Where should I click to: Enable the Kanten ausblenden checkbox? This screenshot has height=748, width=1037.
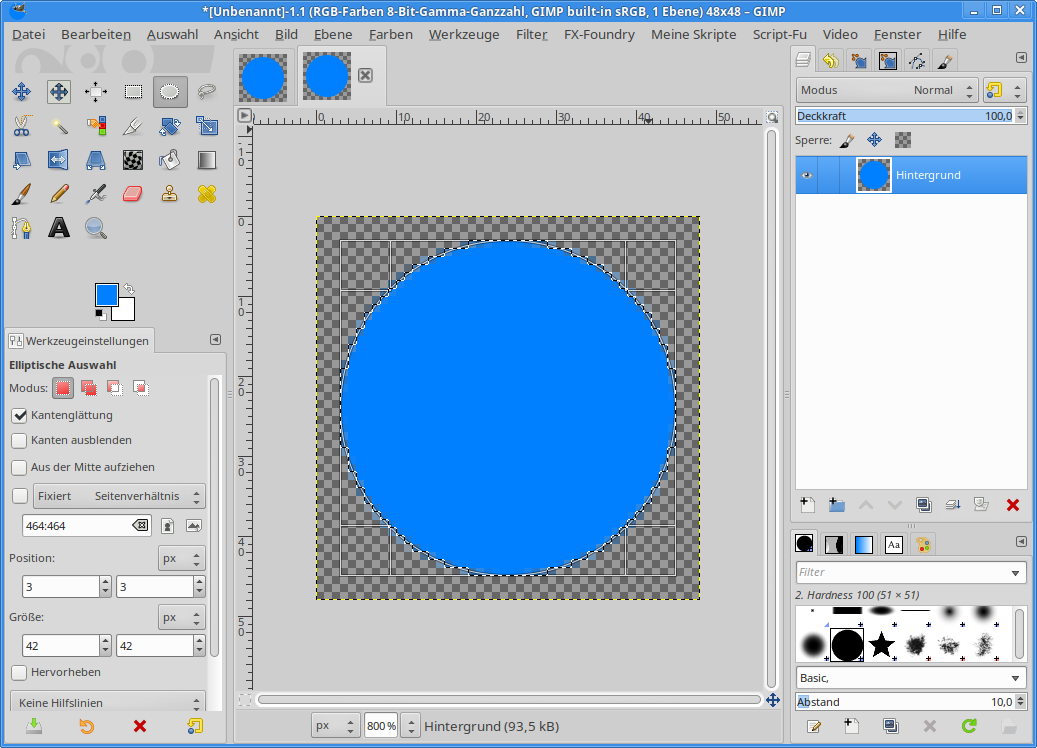pos(19,440)
